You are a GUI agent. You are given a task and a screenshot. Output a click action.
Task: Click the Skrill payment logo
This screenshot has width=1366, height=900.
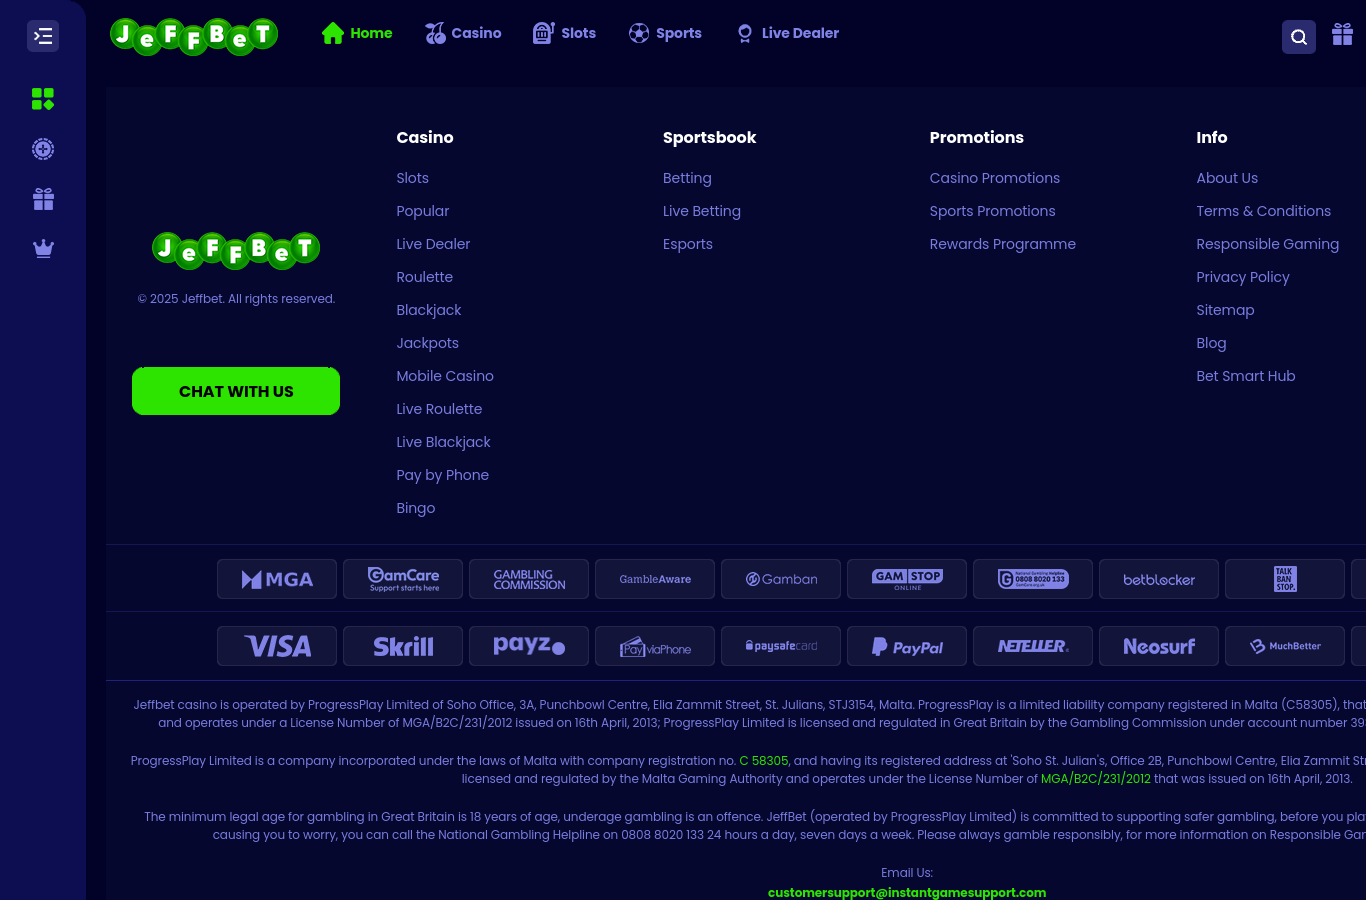[x=403, y=646]
